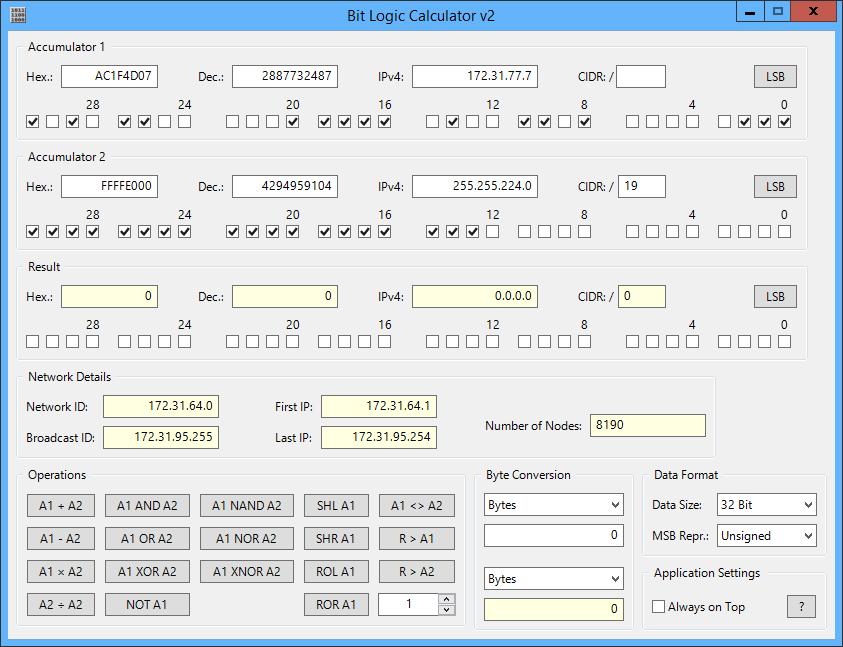Screen dimensions: 843x647
Task: Toggle bit 31 checkbox in Accumulator 1
Action: click(x=33, y=122)
